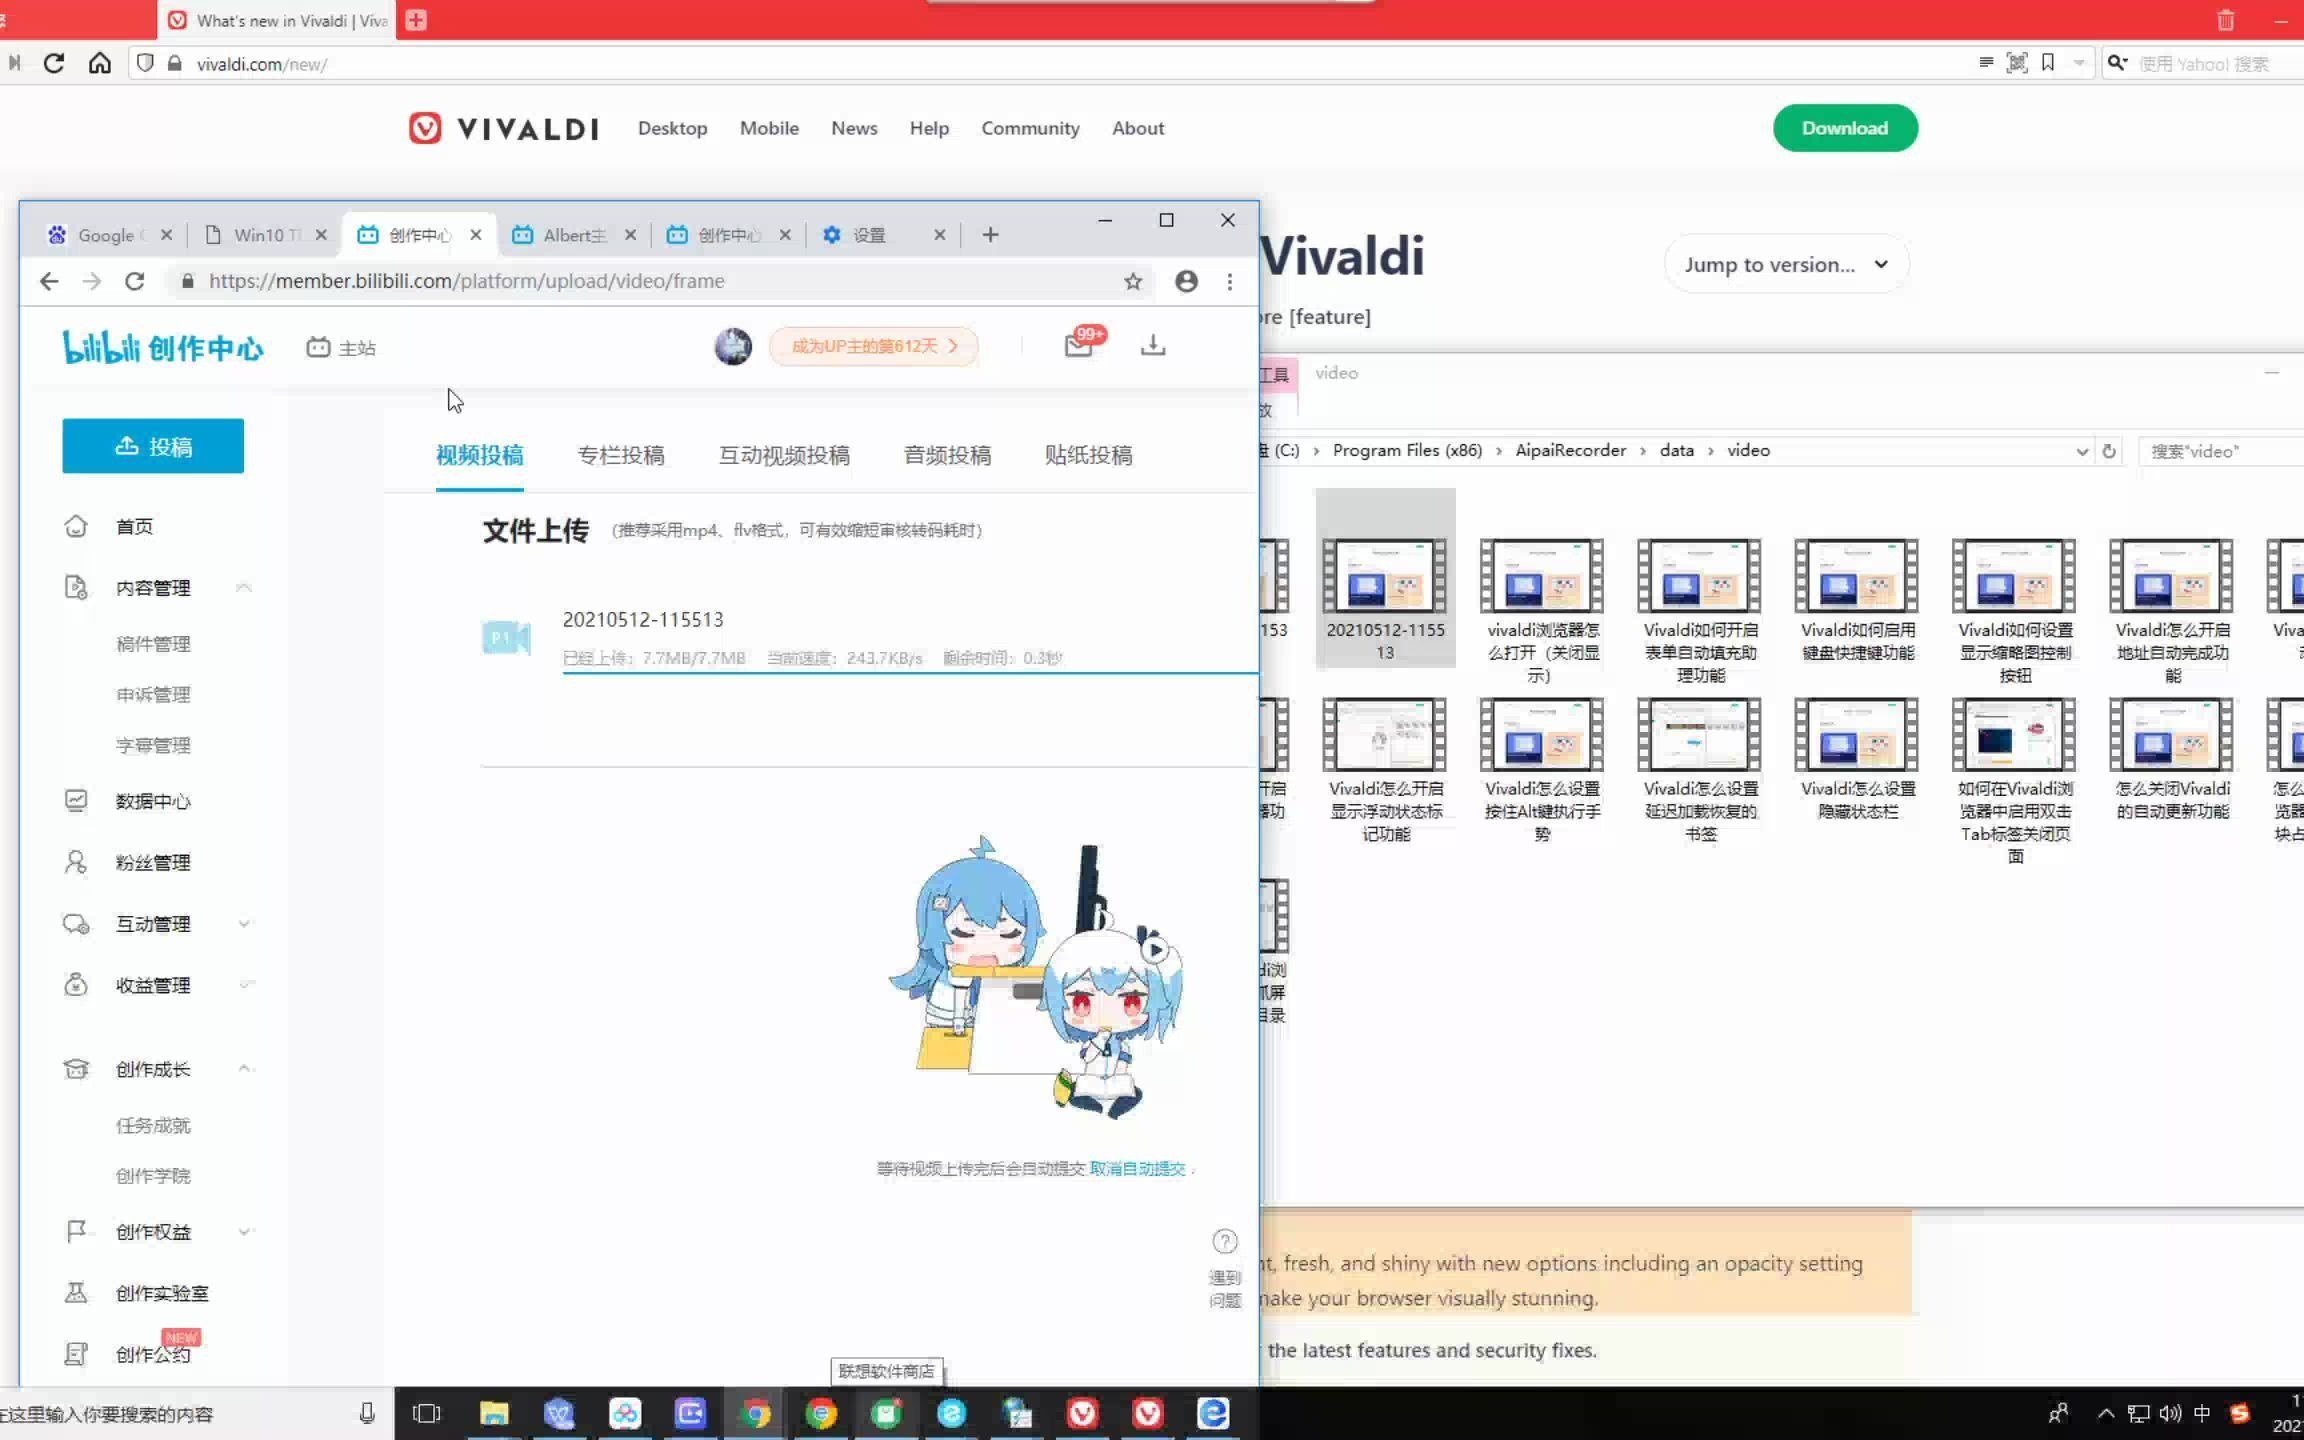Viewport: 2304px width, 1440px height.
Task: Open 任务成就 in sidebar
Action: click(x=153, y=1126)
